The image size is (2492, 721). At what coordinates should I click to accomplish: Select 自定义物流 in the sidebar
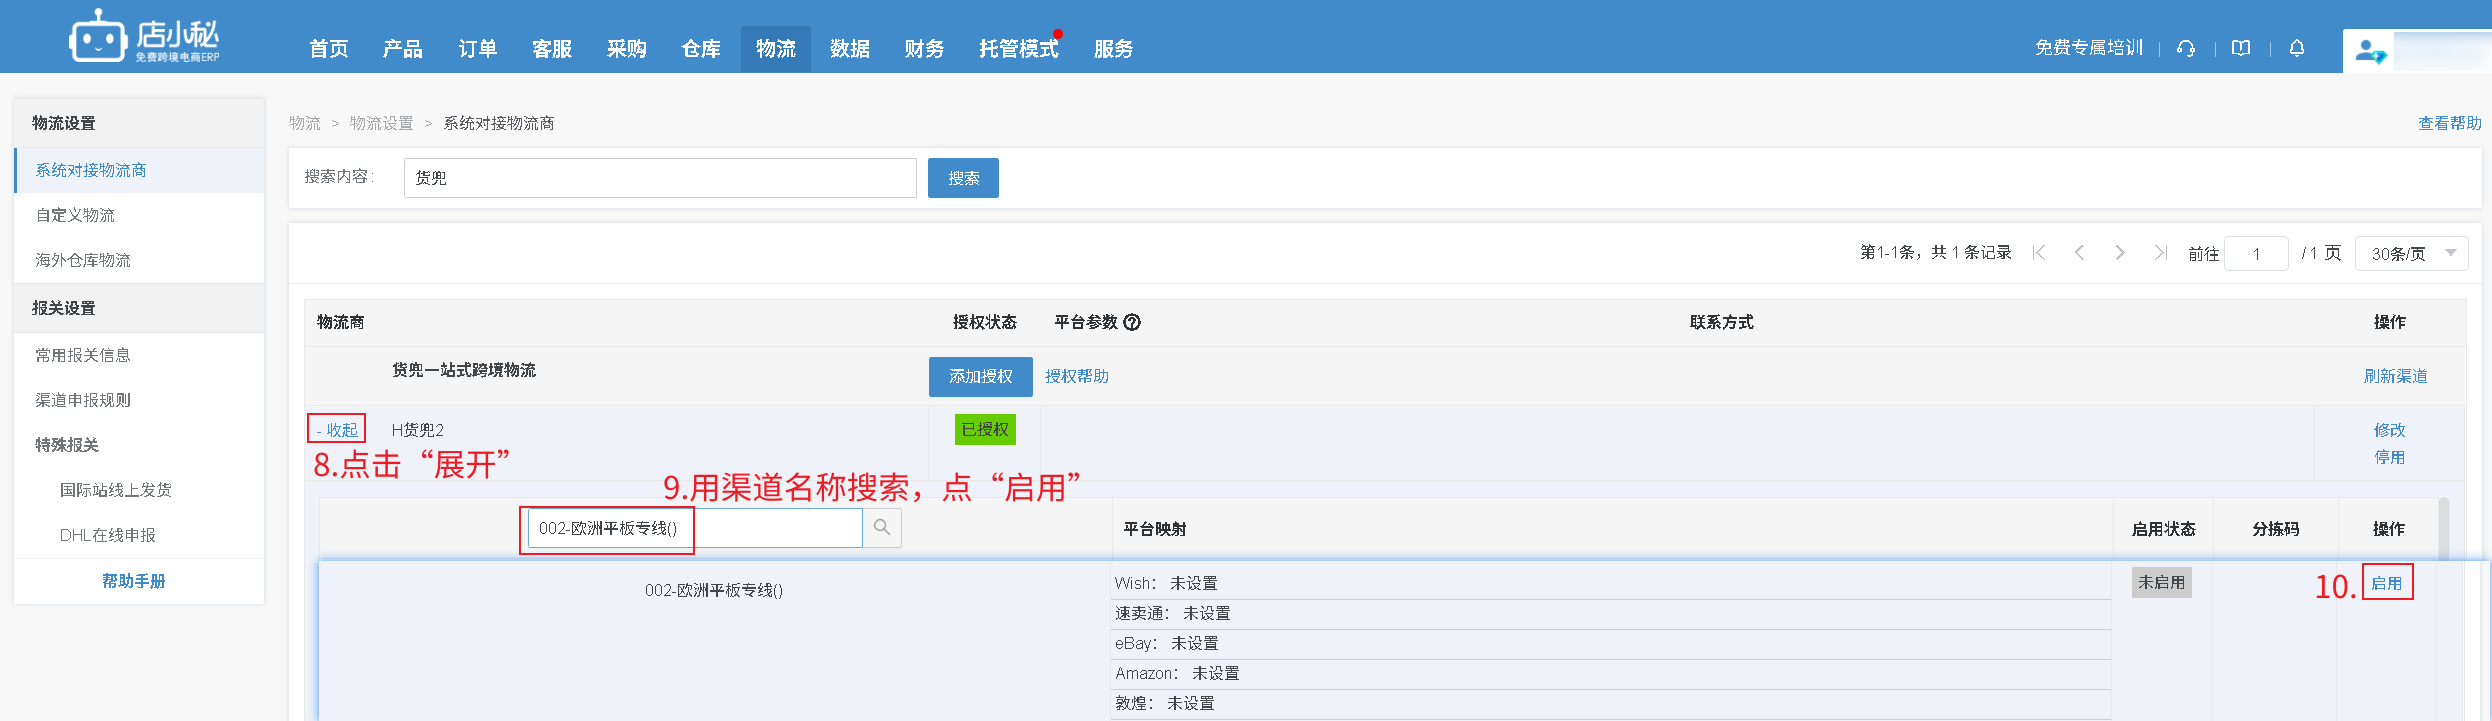tap(76, 215)
